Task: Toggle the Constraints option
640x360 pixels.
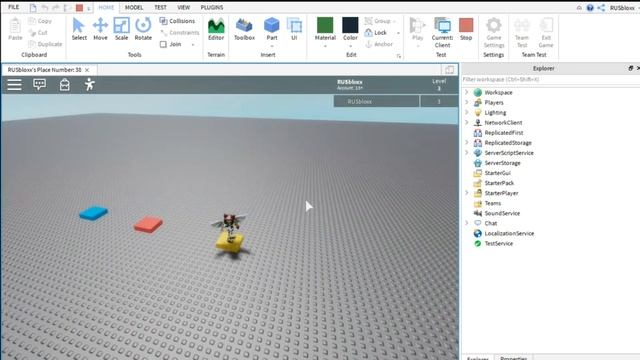Action: click(x=180, y=33)
